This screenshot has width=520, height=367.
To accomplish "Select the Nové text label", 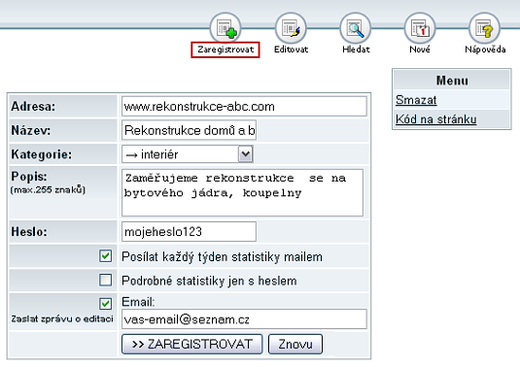I will click(420, 49).
